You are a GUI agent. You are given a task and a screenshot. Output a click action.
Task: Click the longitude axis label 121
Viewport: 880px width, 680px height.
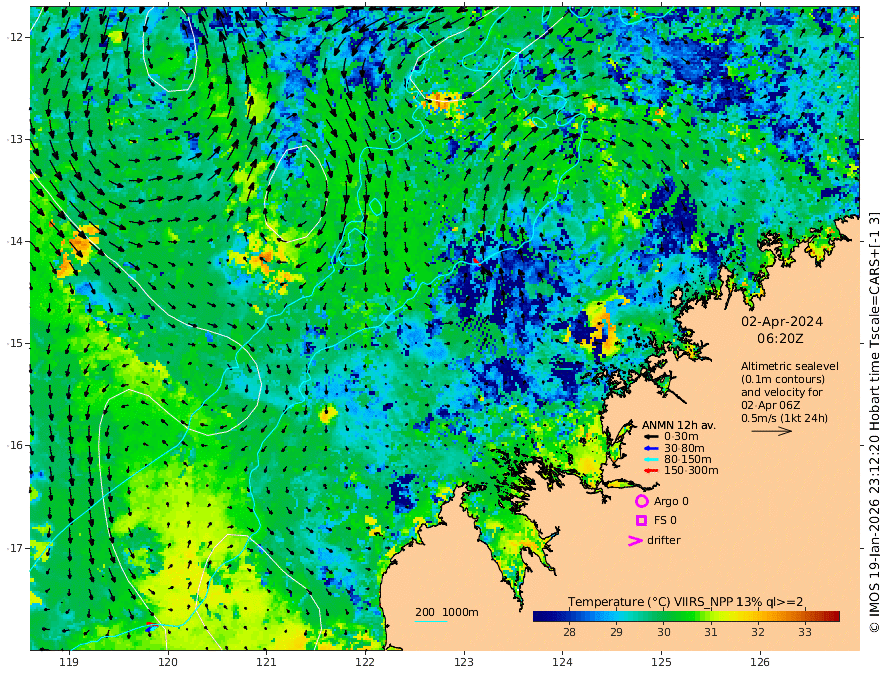267,662
